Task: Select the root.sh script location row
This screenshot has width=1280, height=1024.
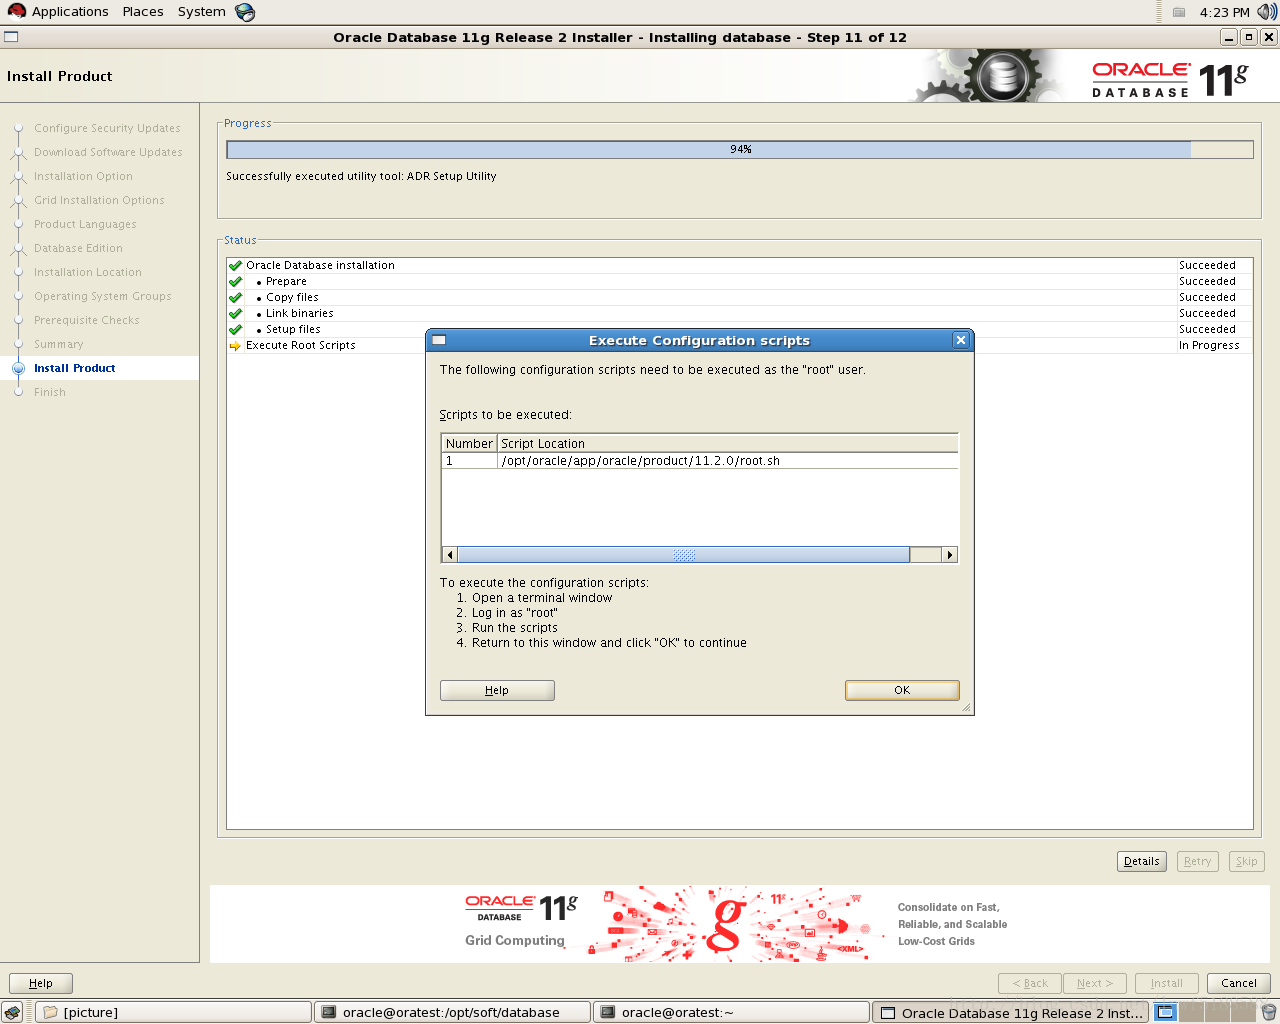Action: point(700,461)
